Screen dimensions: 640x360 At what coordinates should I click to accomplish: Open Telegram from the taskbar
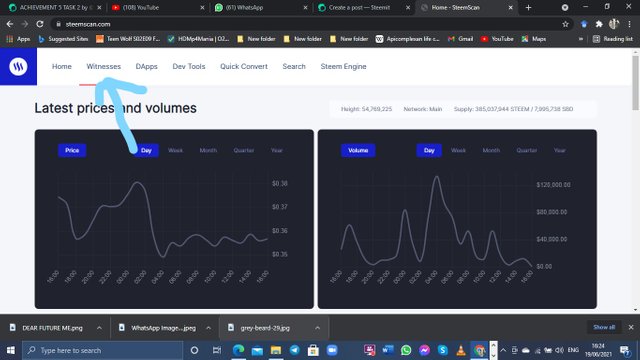point(295,350)
